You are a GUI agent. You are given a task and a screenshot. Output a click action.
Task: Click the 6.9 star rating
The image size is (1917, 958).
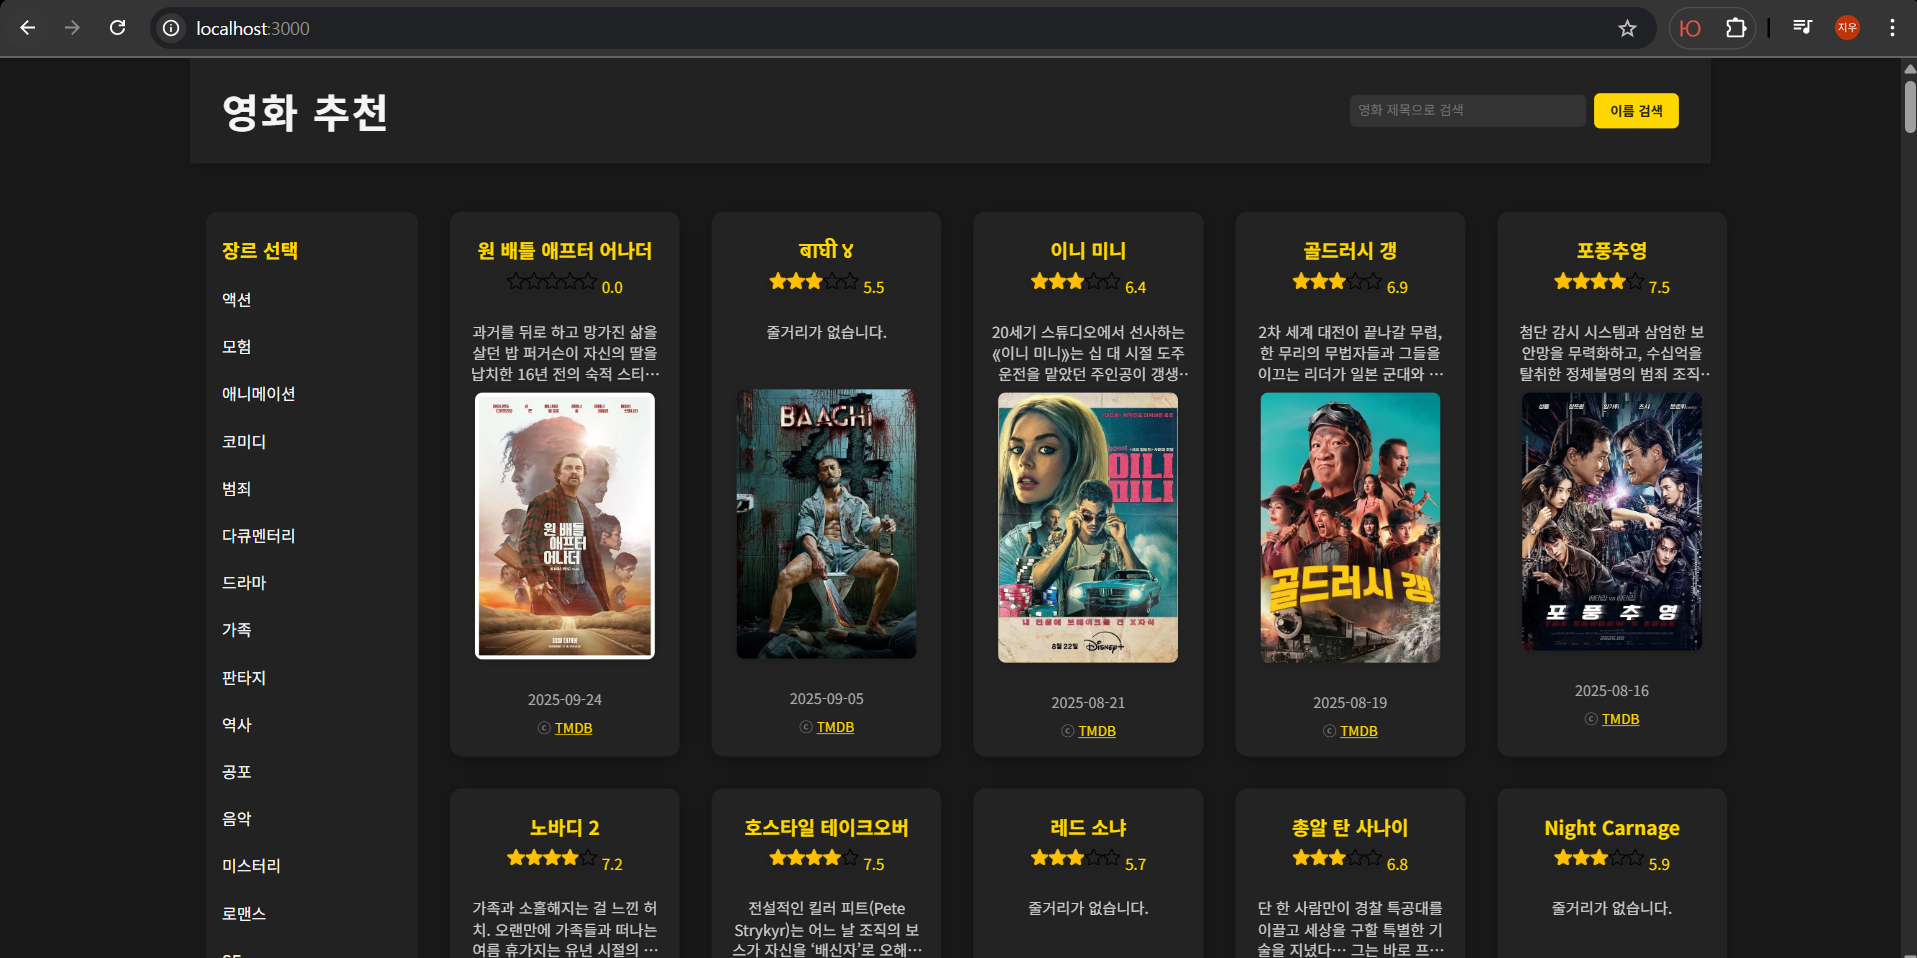(1350, 285)
